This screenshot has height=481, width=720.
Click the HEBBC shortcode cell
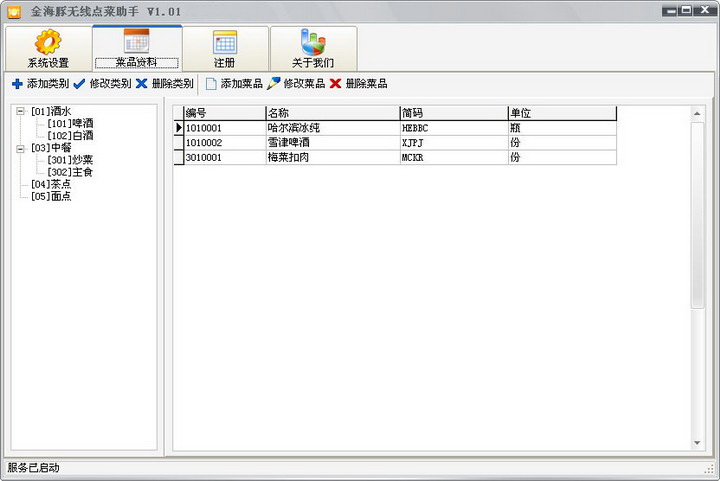coord(454,128)
